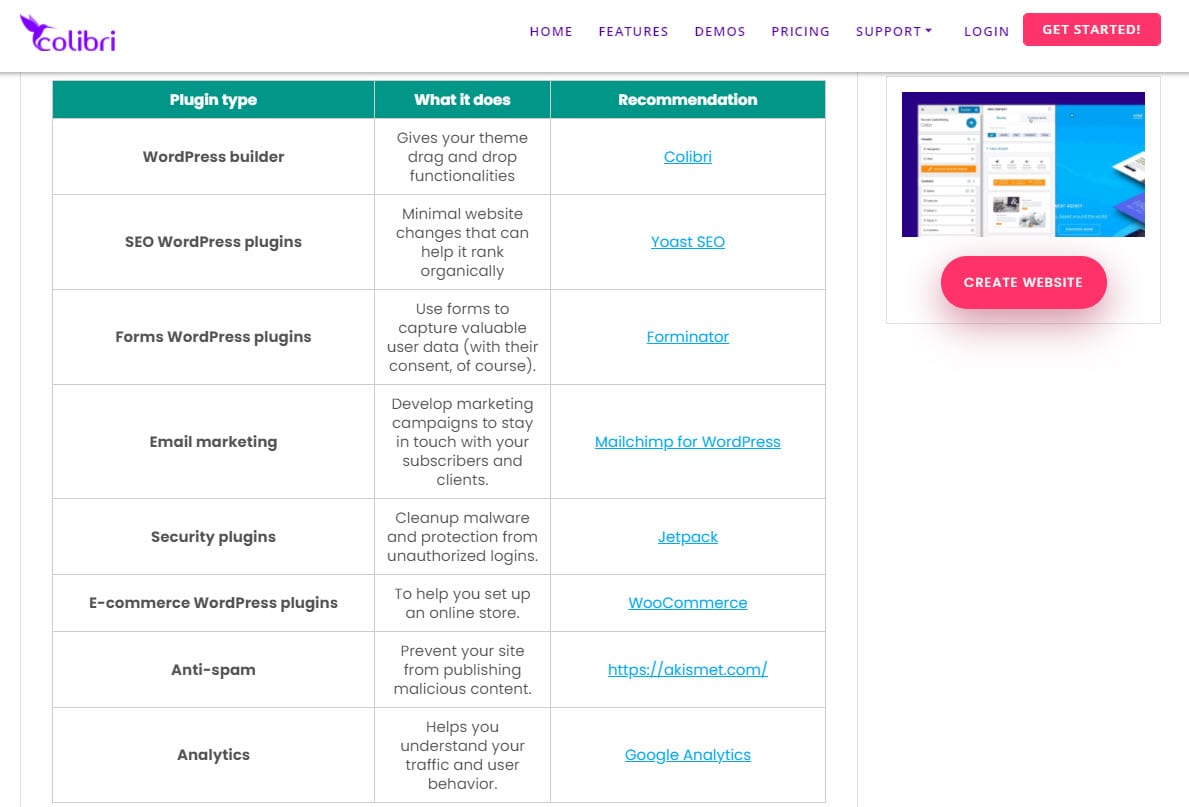Screen dimensions: 1189x807
Task: Click the LOGIN link
Action: coord(986,31)
